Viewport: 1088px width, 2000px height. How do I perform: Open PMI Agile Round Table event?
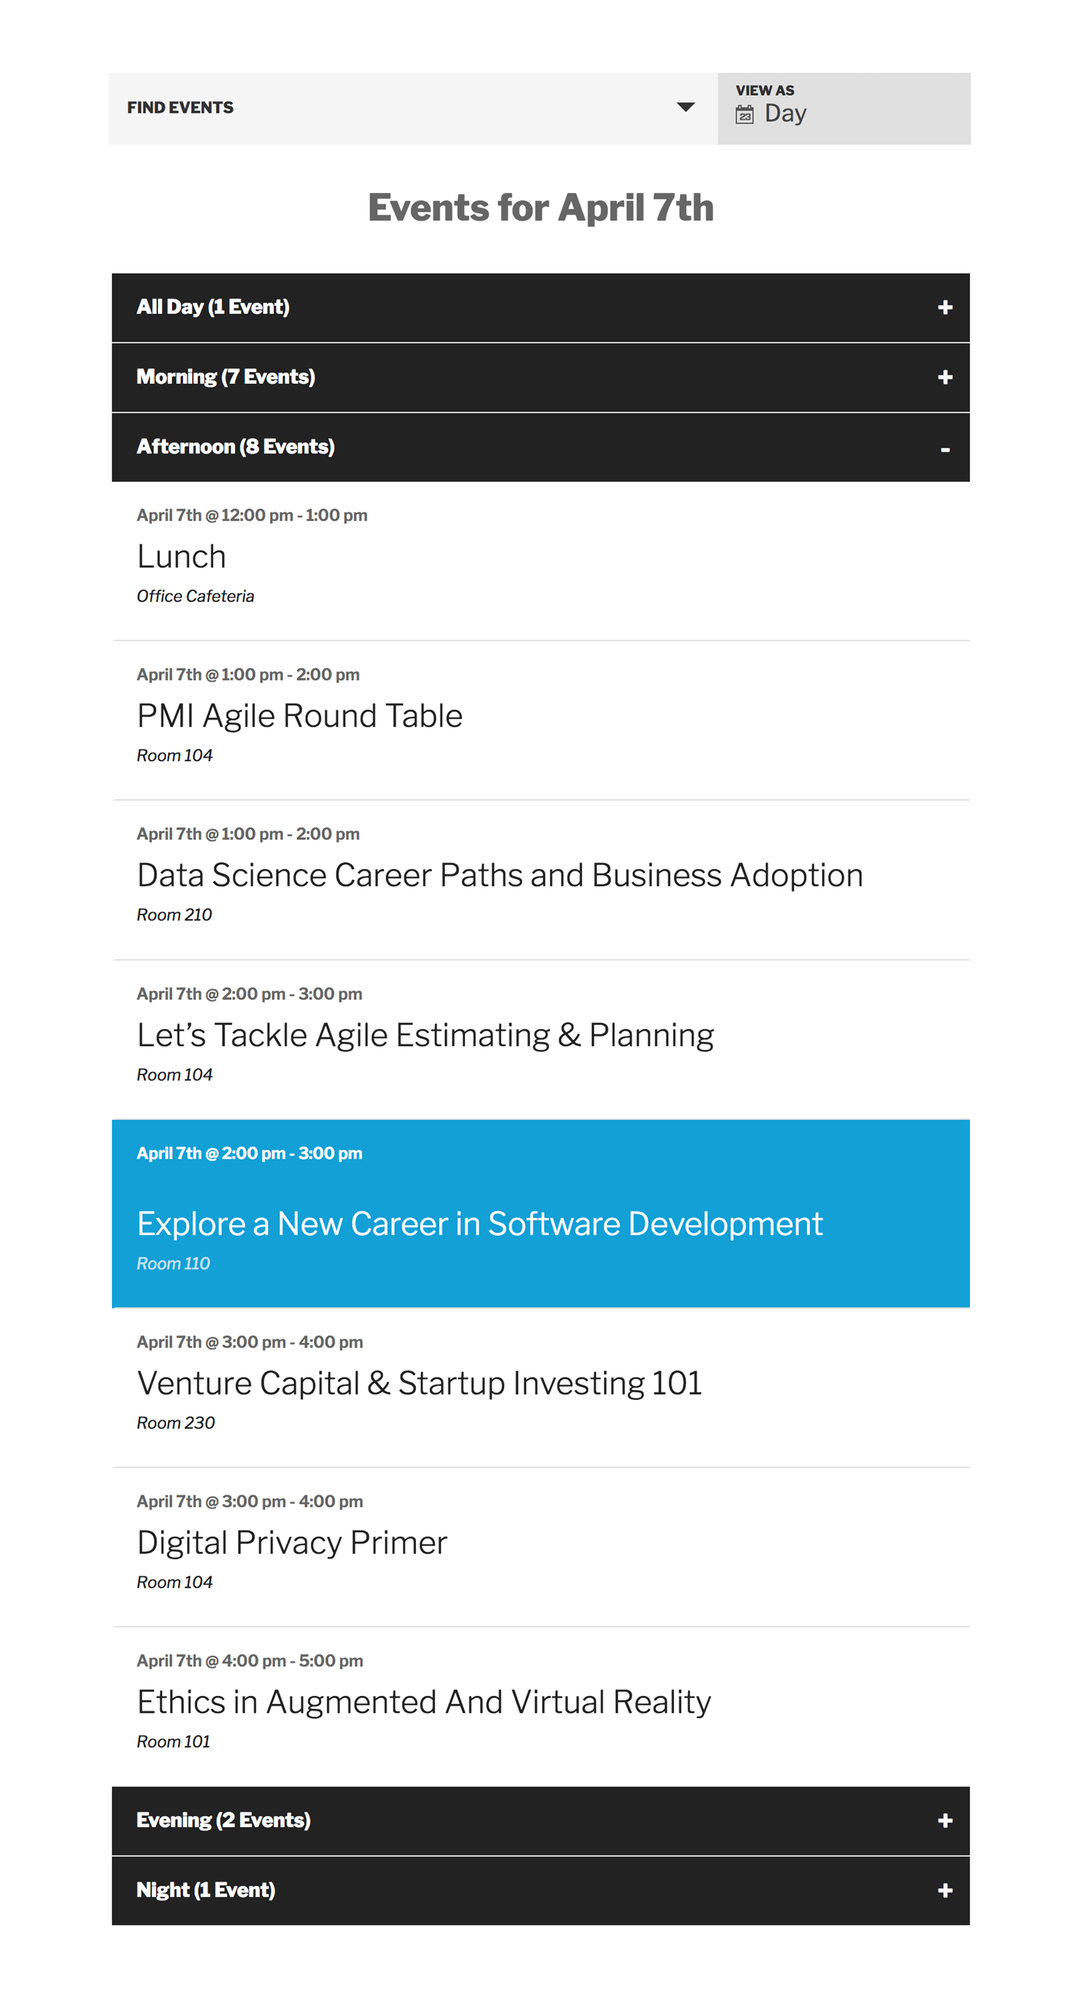(299, 715)
